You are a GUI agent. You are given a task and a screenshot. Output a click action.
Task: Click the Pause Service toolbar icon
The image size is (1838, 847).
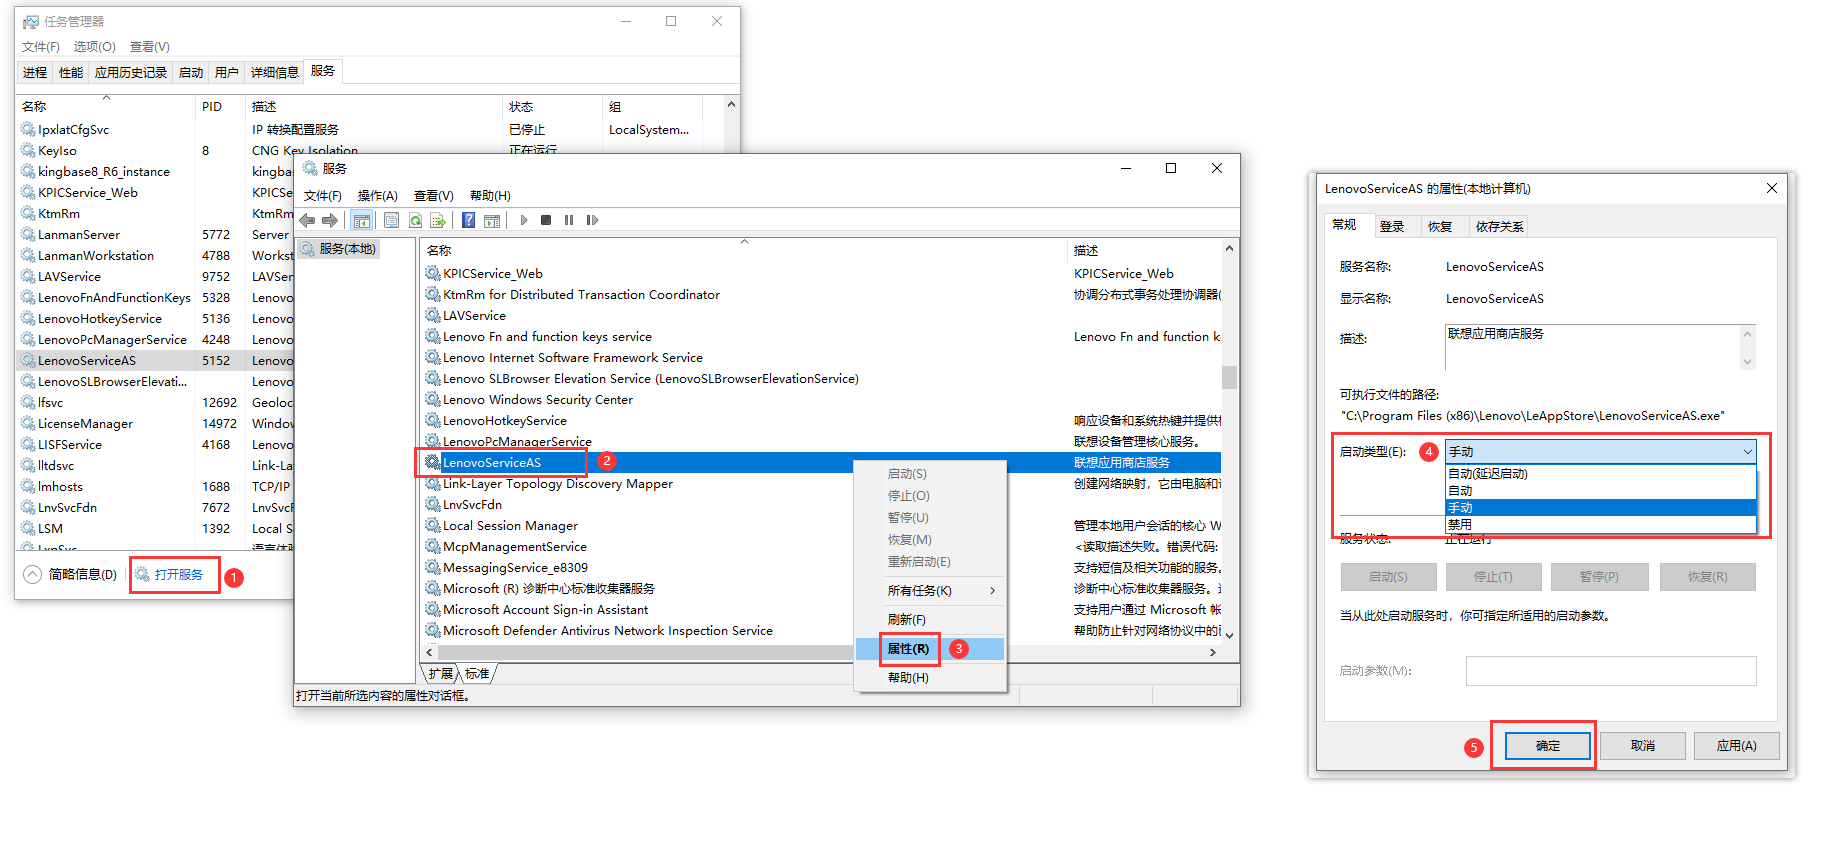(x=569, y=220)
